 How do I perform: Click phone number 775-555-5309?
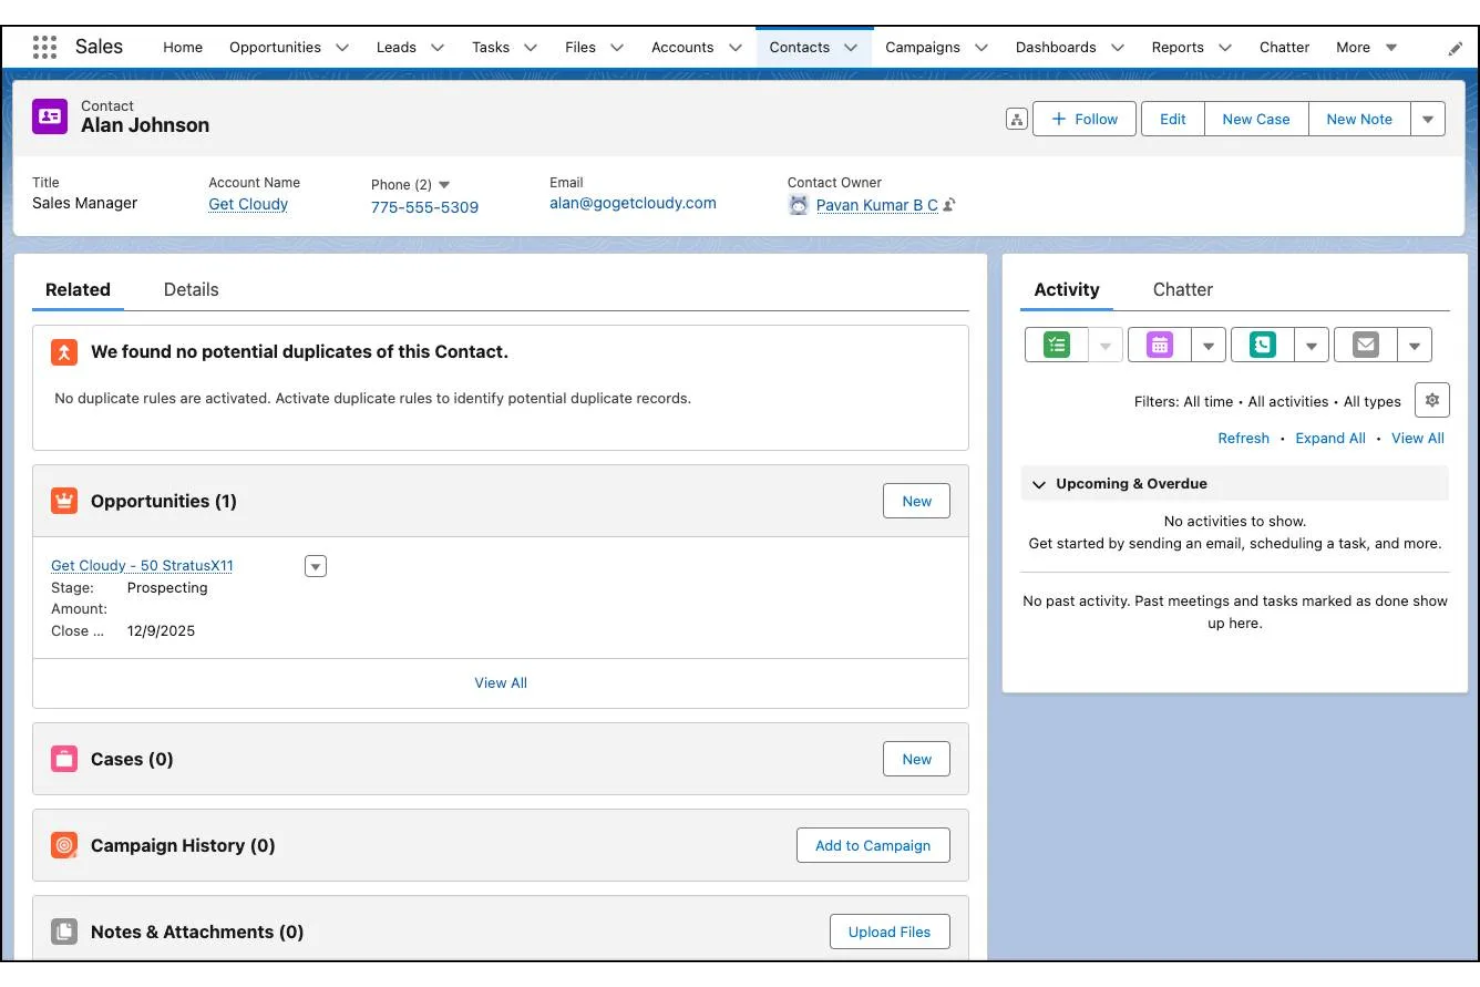coord(425,207)
